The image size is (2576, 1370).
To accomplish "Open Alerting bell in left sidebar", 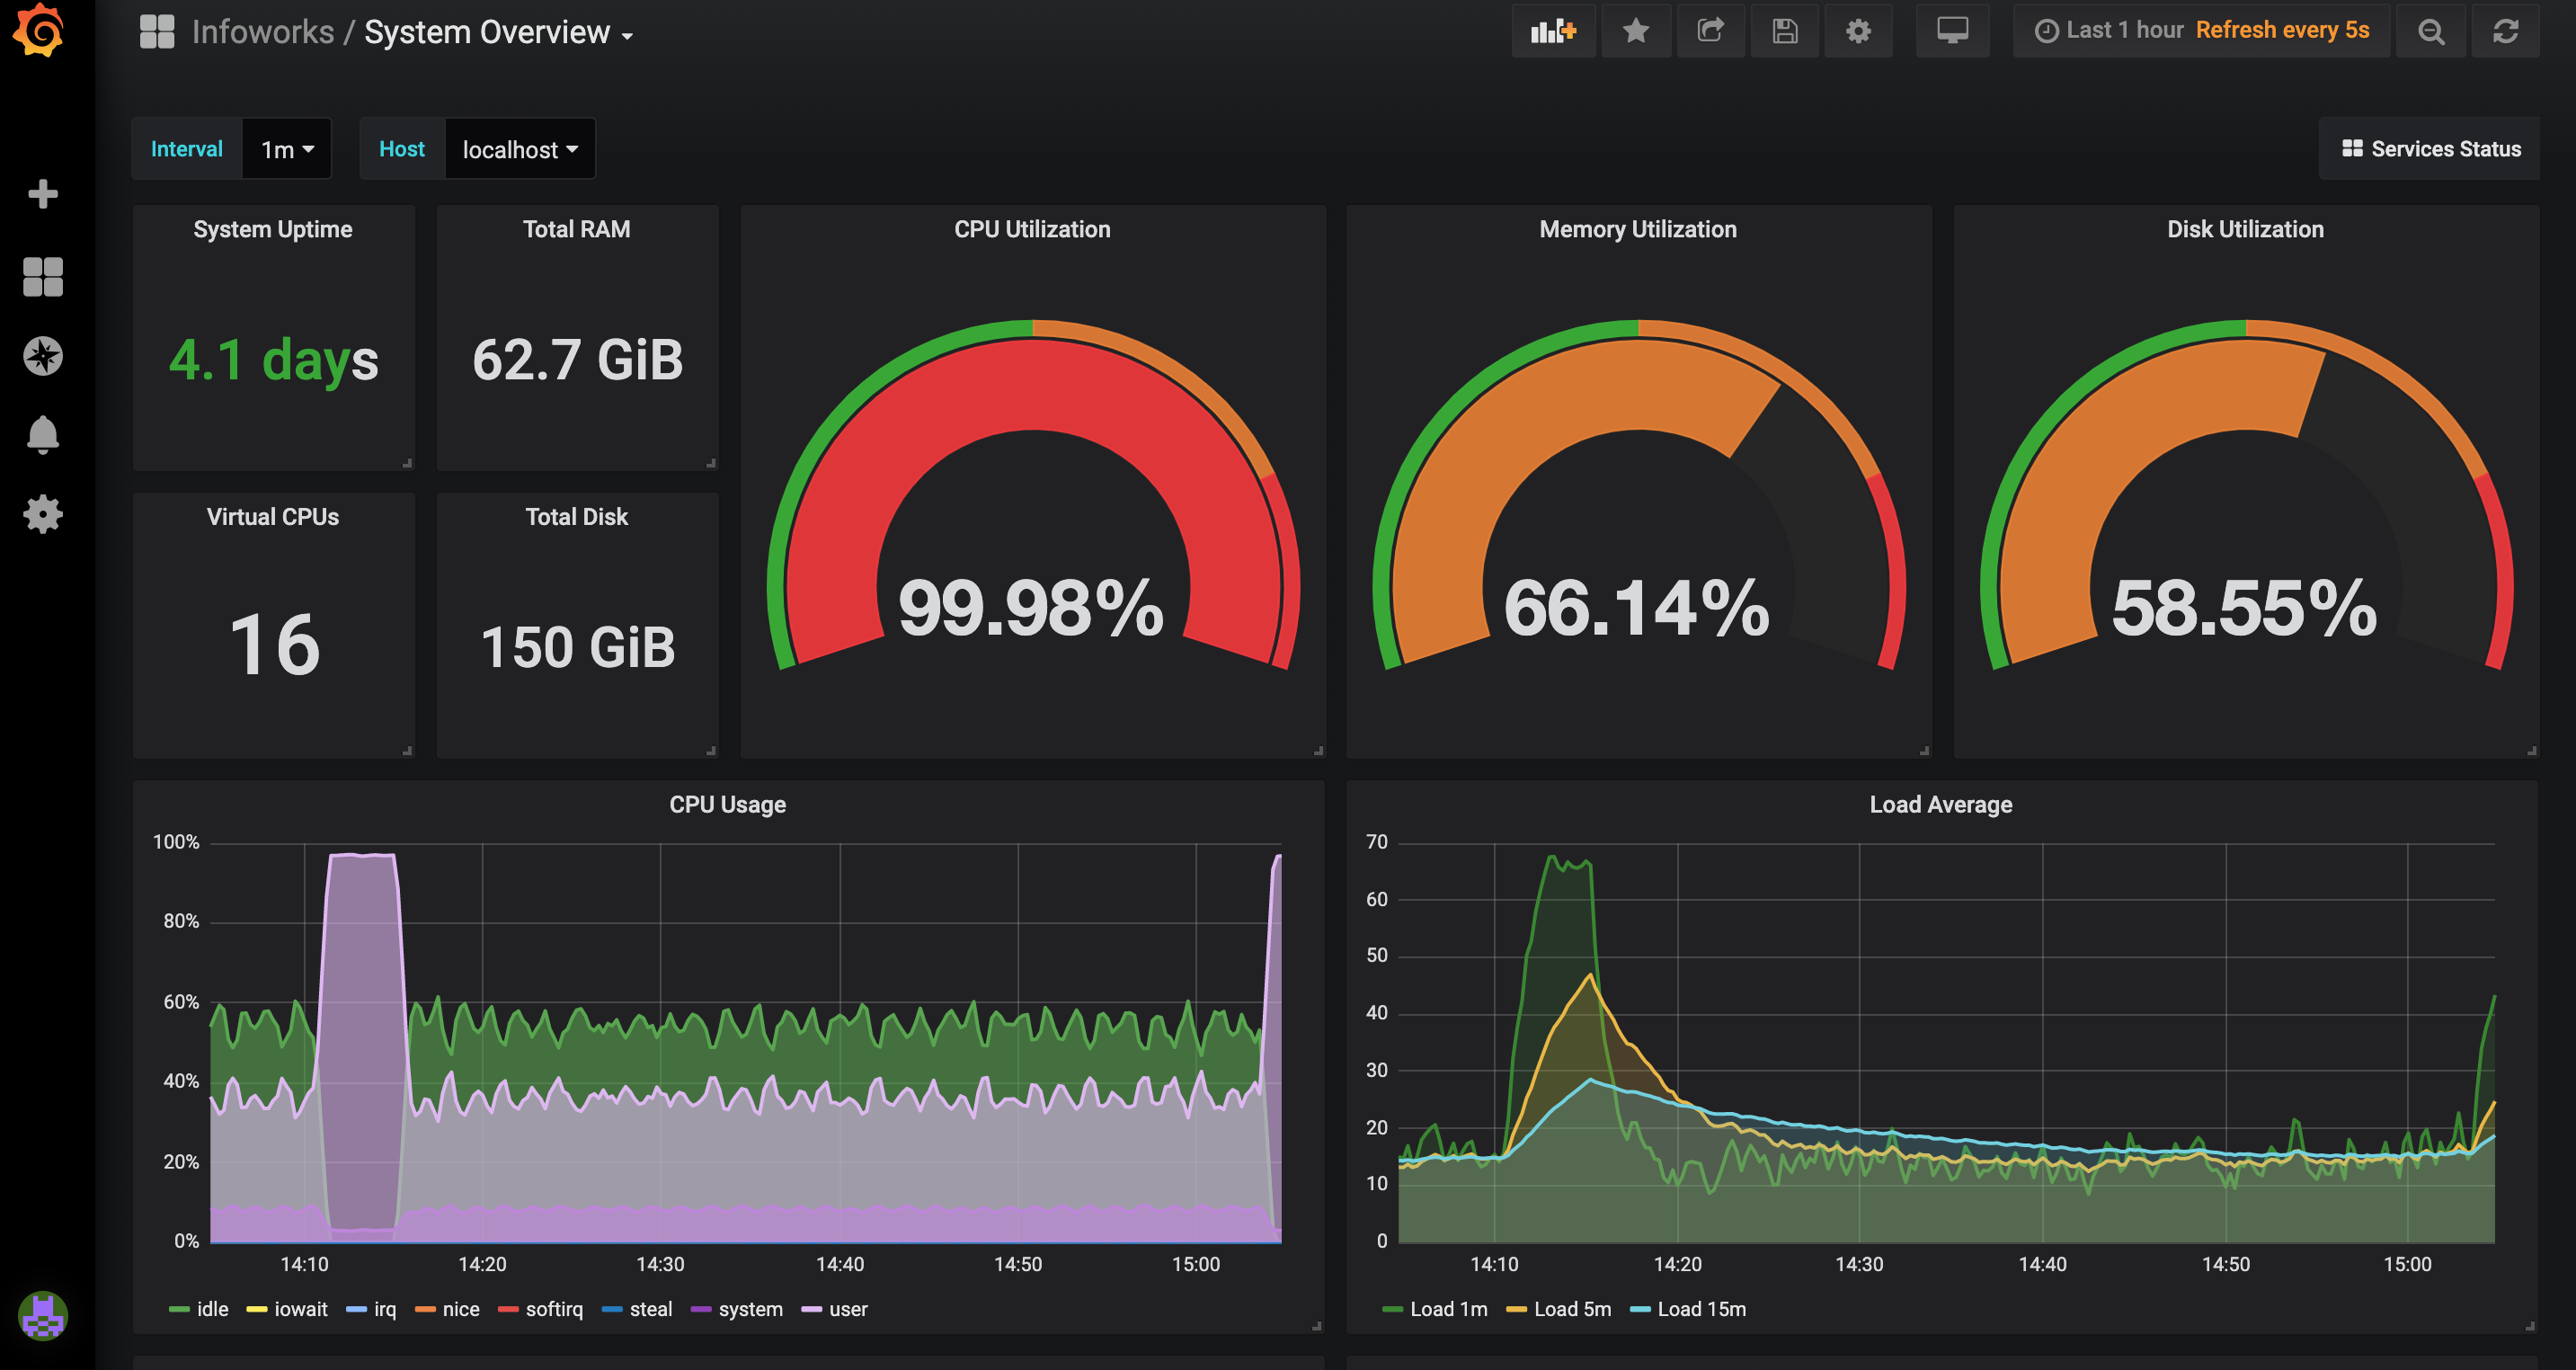I will click(x=42, y=435).
